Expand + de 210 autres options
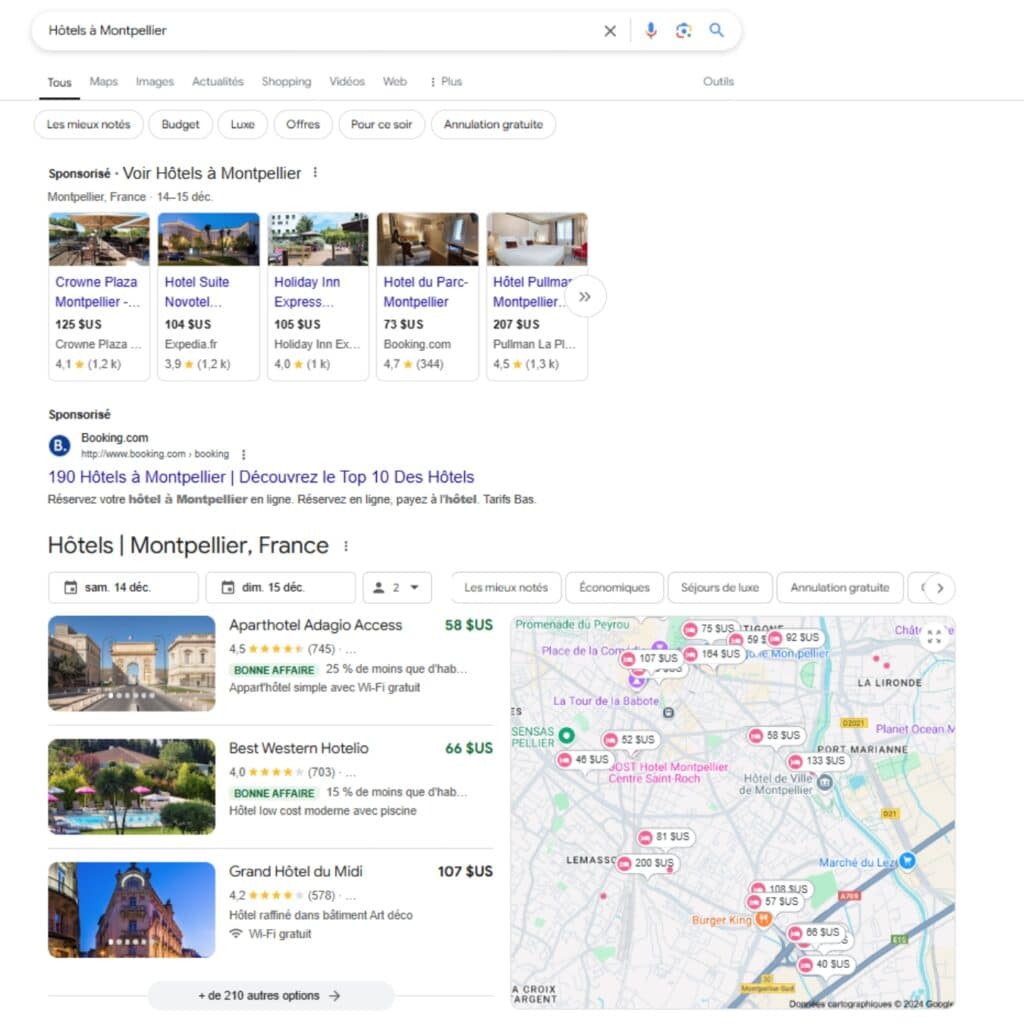The height and width of the screenshot is (1024, 1024). 270,995
